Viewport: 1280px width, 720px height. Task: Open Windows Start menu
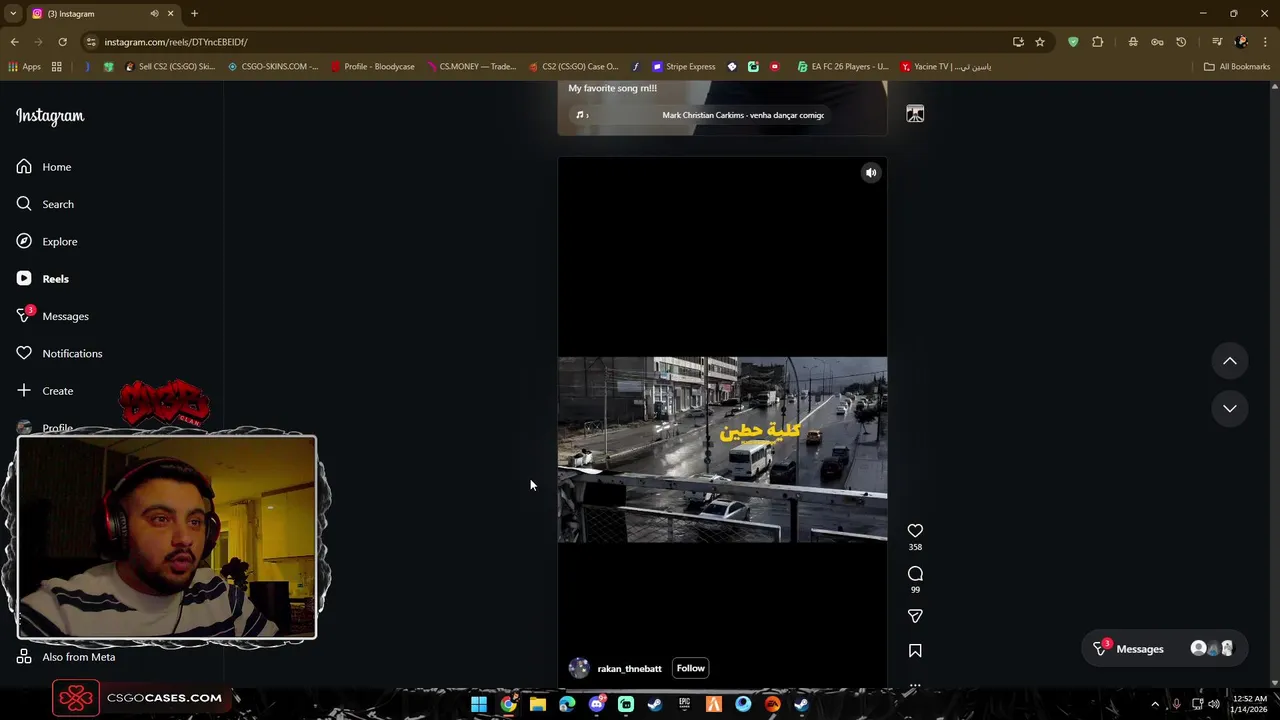(479, 705)
